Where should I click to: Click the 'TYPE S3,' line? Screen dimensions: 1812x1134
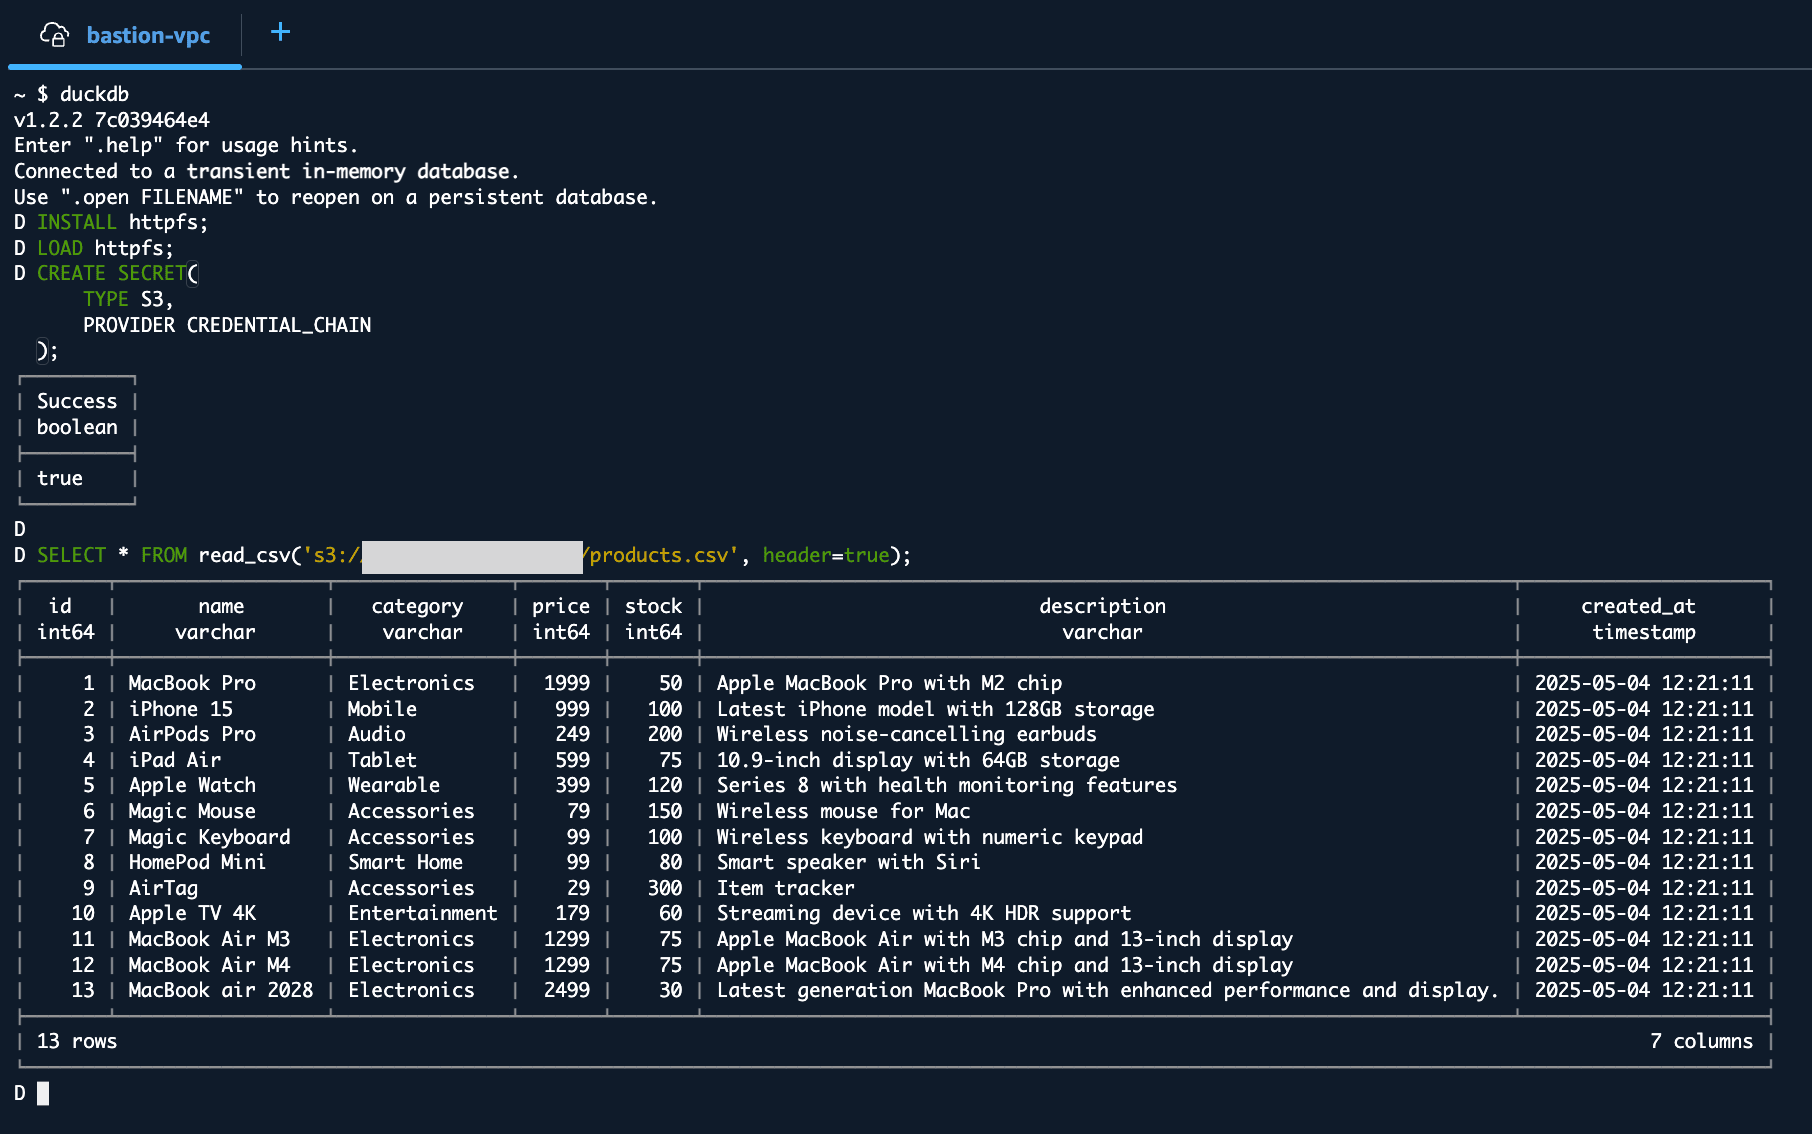click(128, 299)
